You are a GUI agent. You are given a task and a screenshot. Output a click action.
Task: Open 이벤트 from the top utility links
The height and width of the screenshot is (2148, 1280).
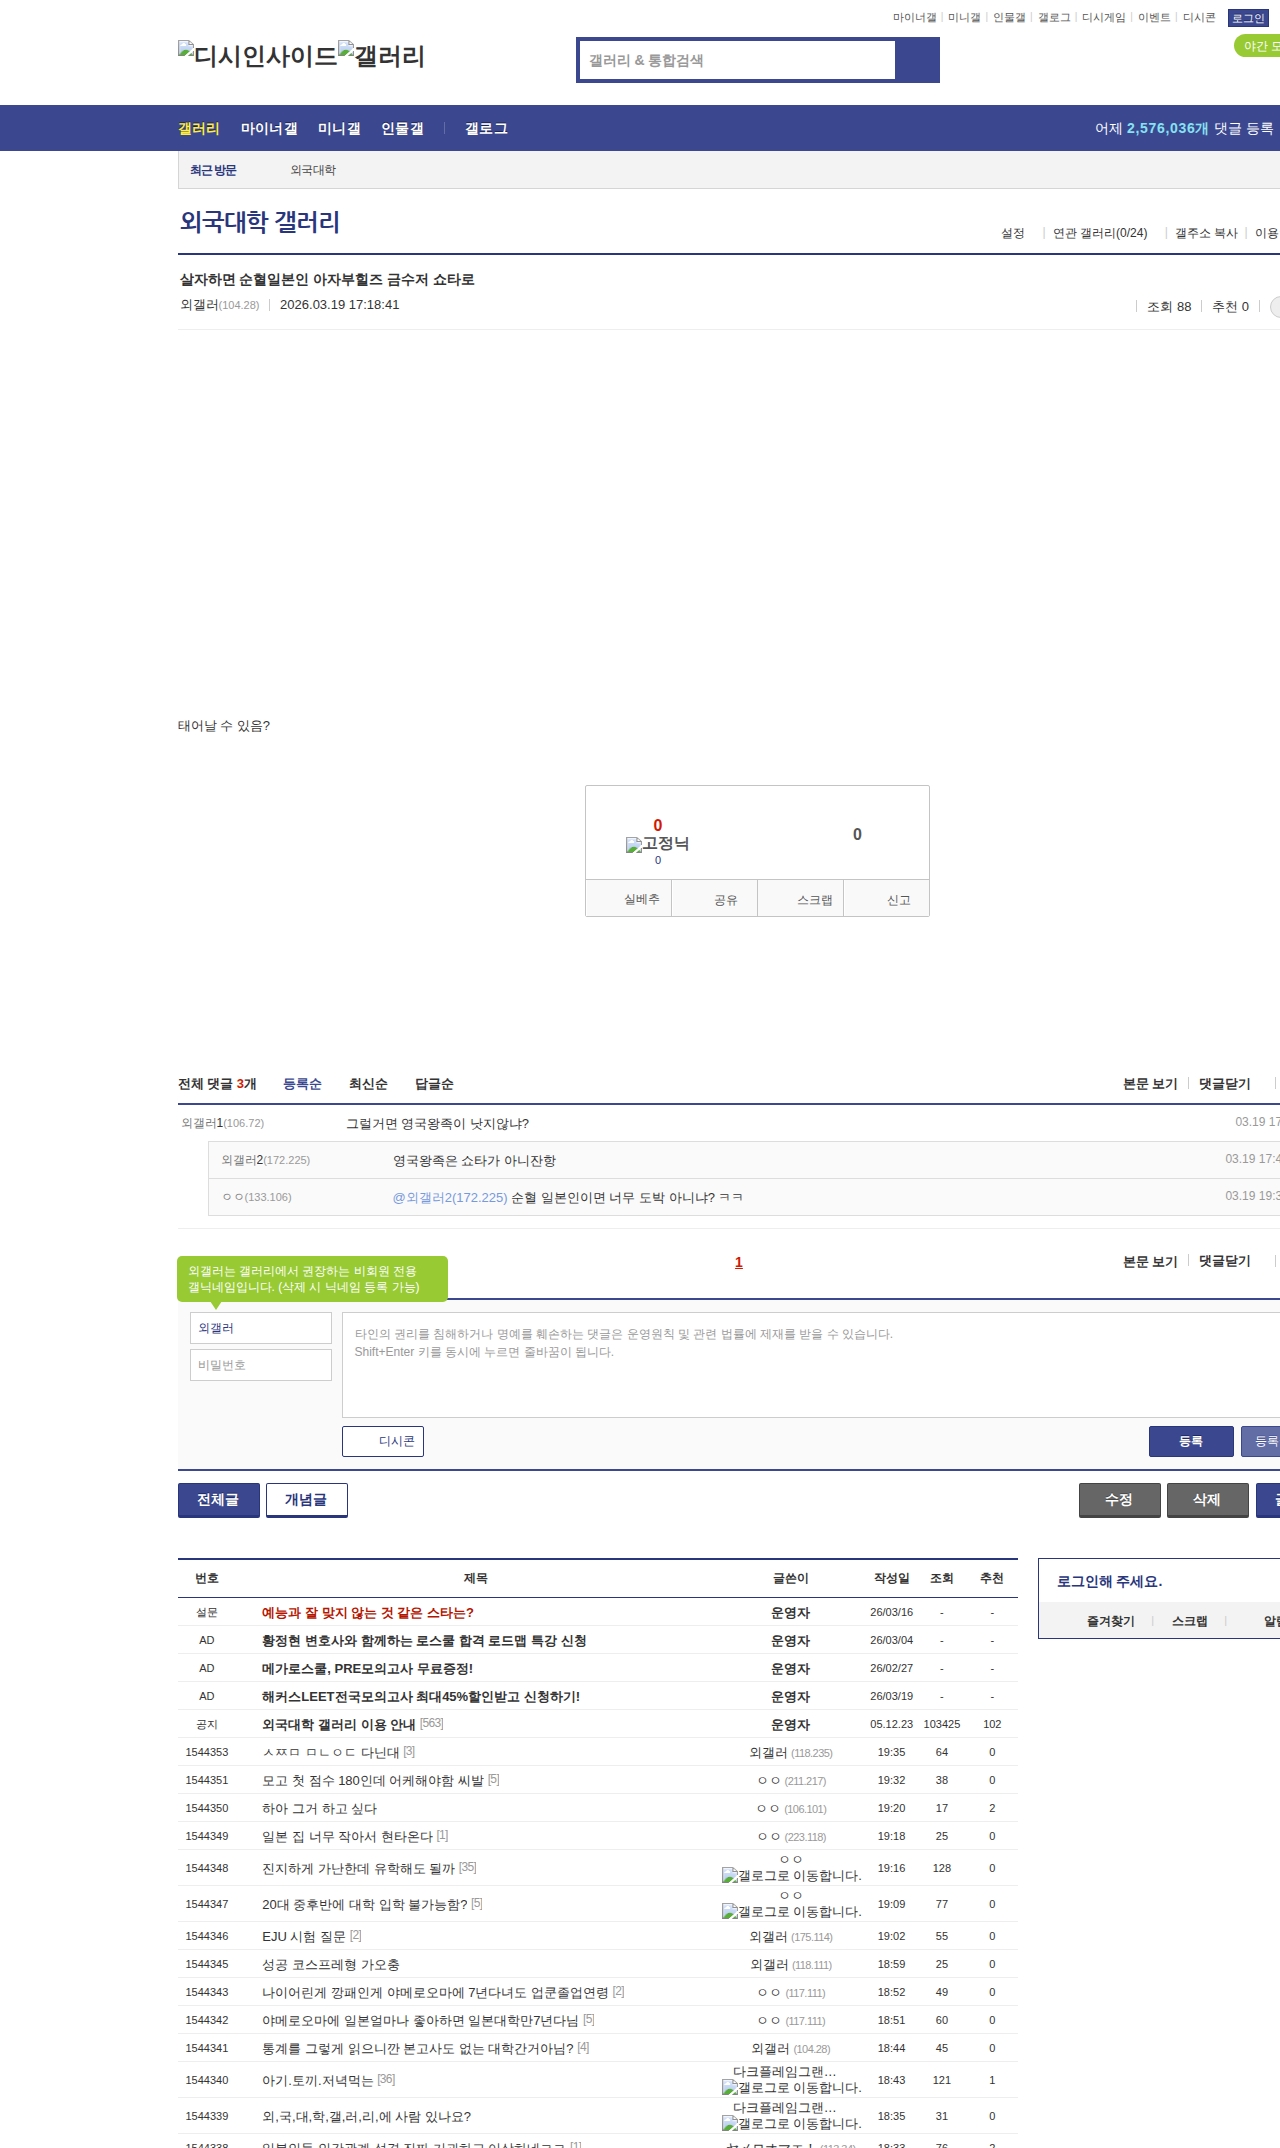point(1154,18)
